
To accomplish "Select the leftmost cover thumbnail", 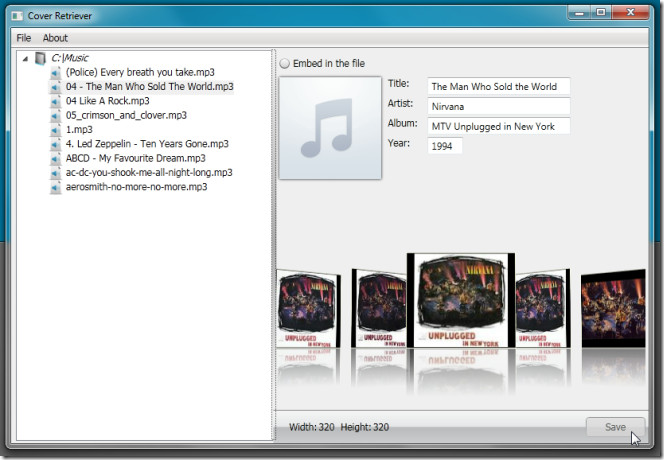I will point(308,309).
